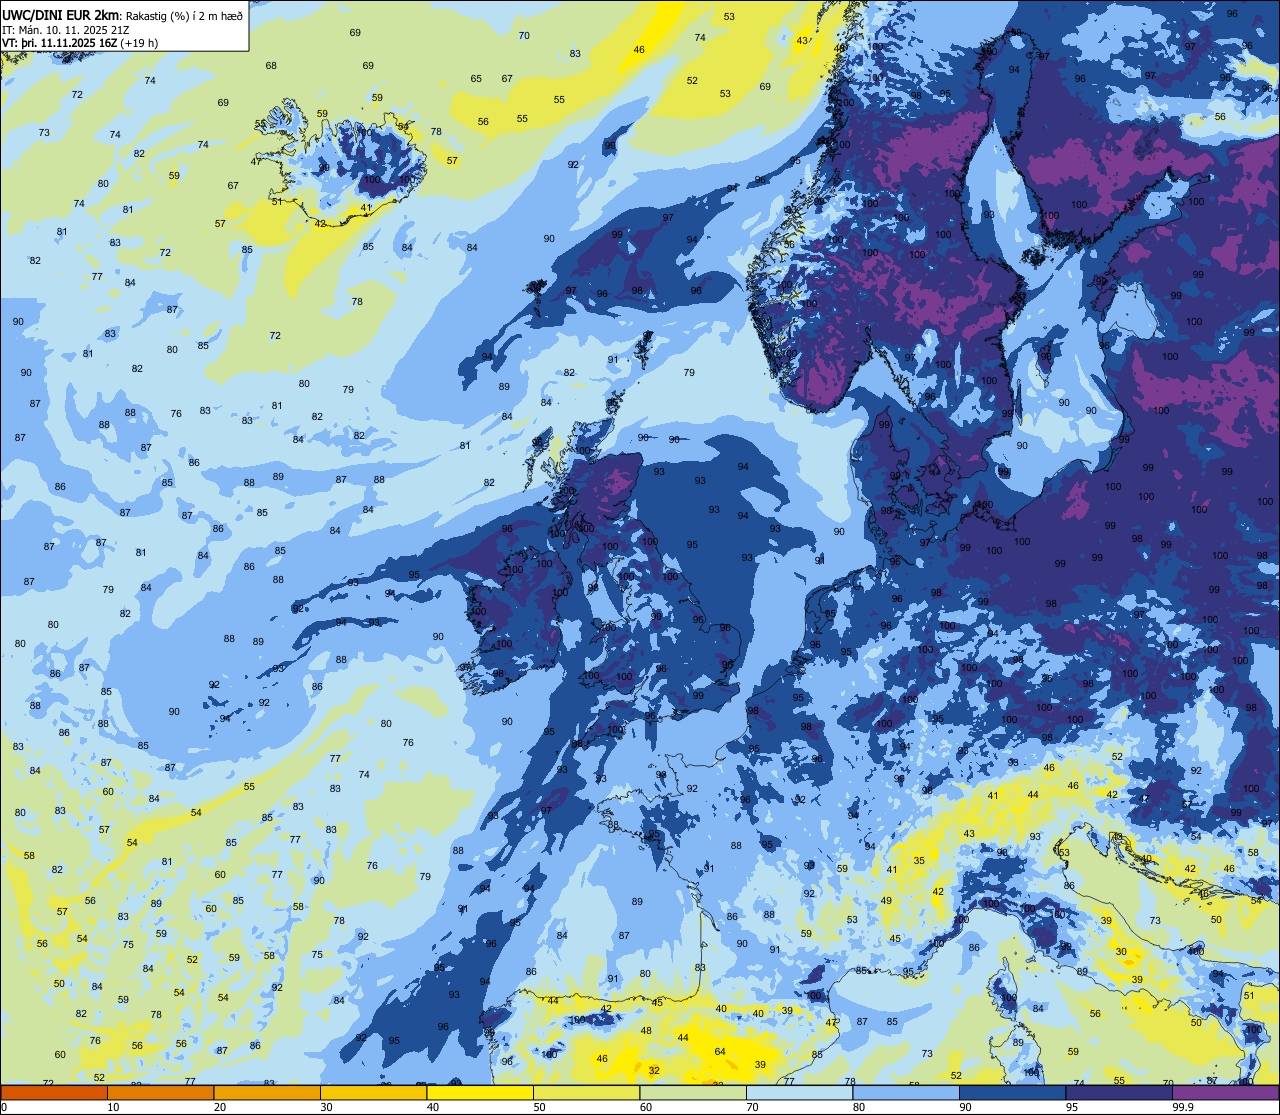Click the 0–10% dark orange legend swatch

pyautogui.click(x=54, y=1092)
